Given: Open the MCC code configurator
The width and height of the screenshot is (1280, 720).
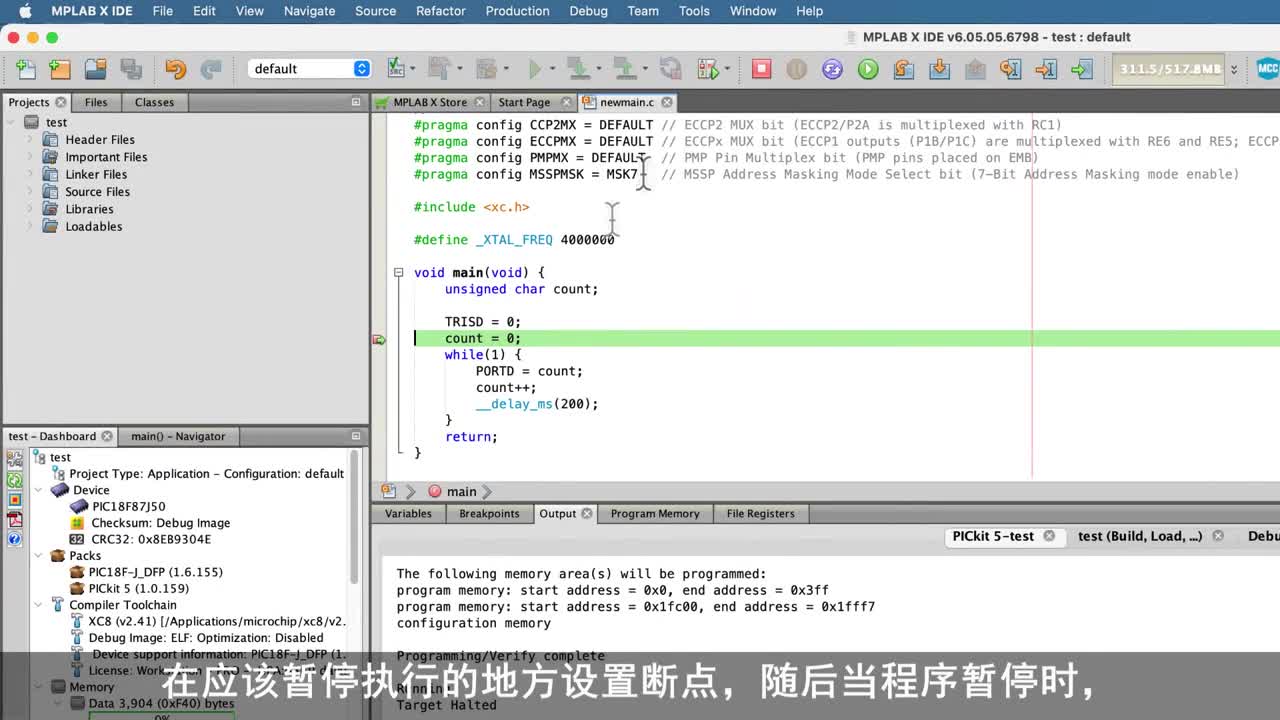Looking at the screenshot, I should pos(1267,69).
